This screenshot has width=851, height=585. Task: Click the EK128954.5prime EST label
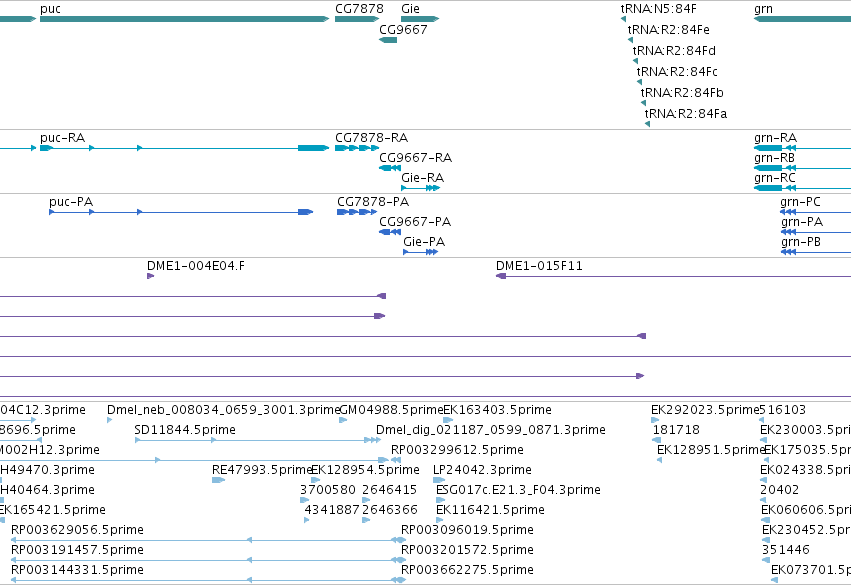tap(365, 470)
